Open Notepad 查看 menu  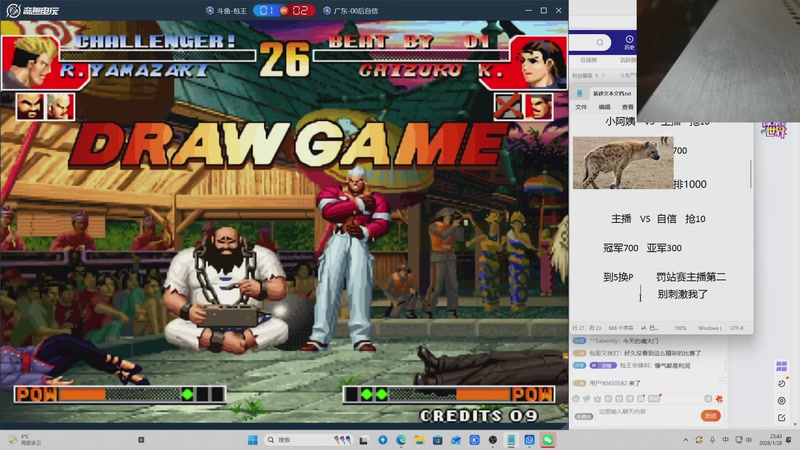628,107
